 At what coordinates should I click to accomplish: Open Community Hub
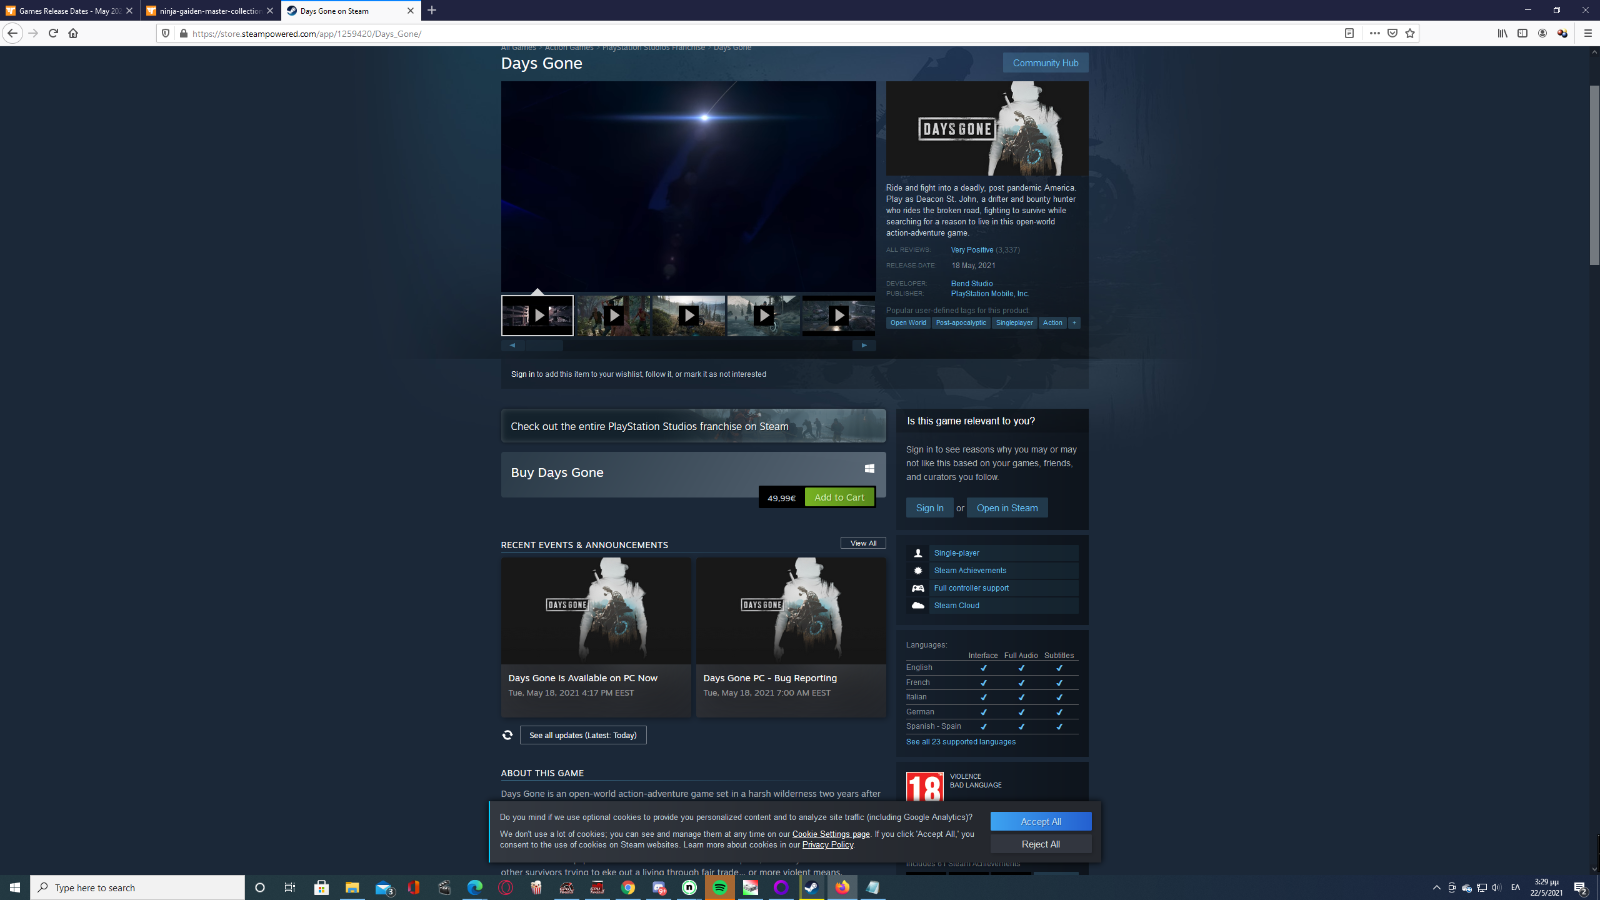pos(1045,63)
